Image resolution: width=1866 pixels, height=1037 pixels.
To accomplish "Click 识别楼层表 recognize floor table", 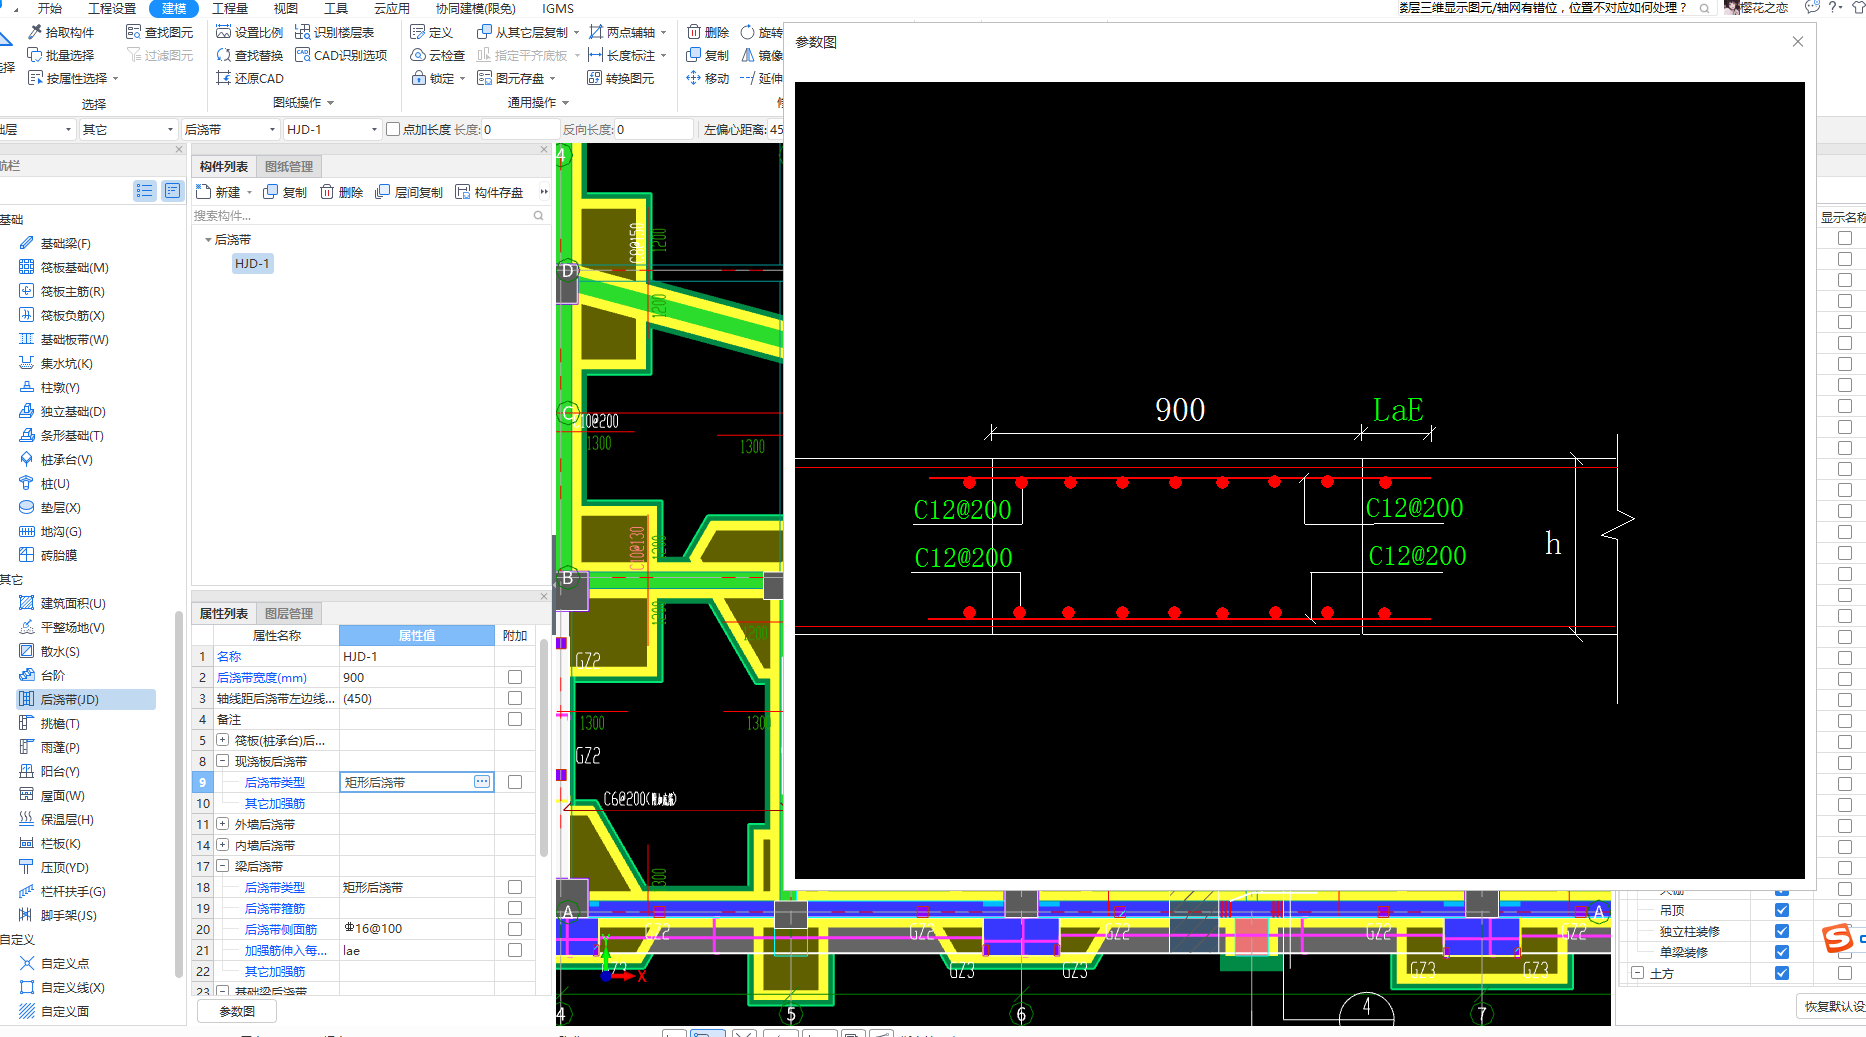I will [x=334, y=32].
